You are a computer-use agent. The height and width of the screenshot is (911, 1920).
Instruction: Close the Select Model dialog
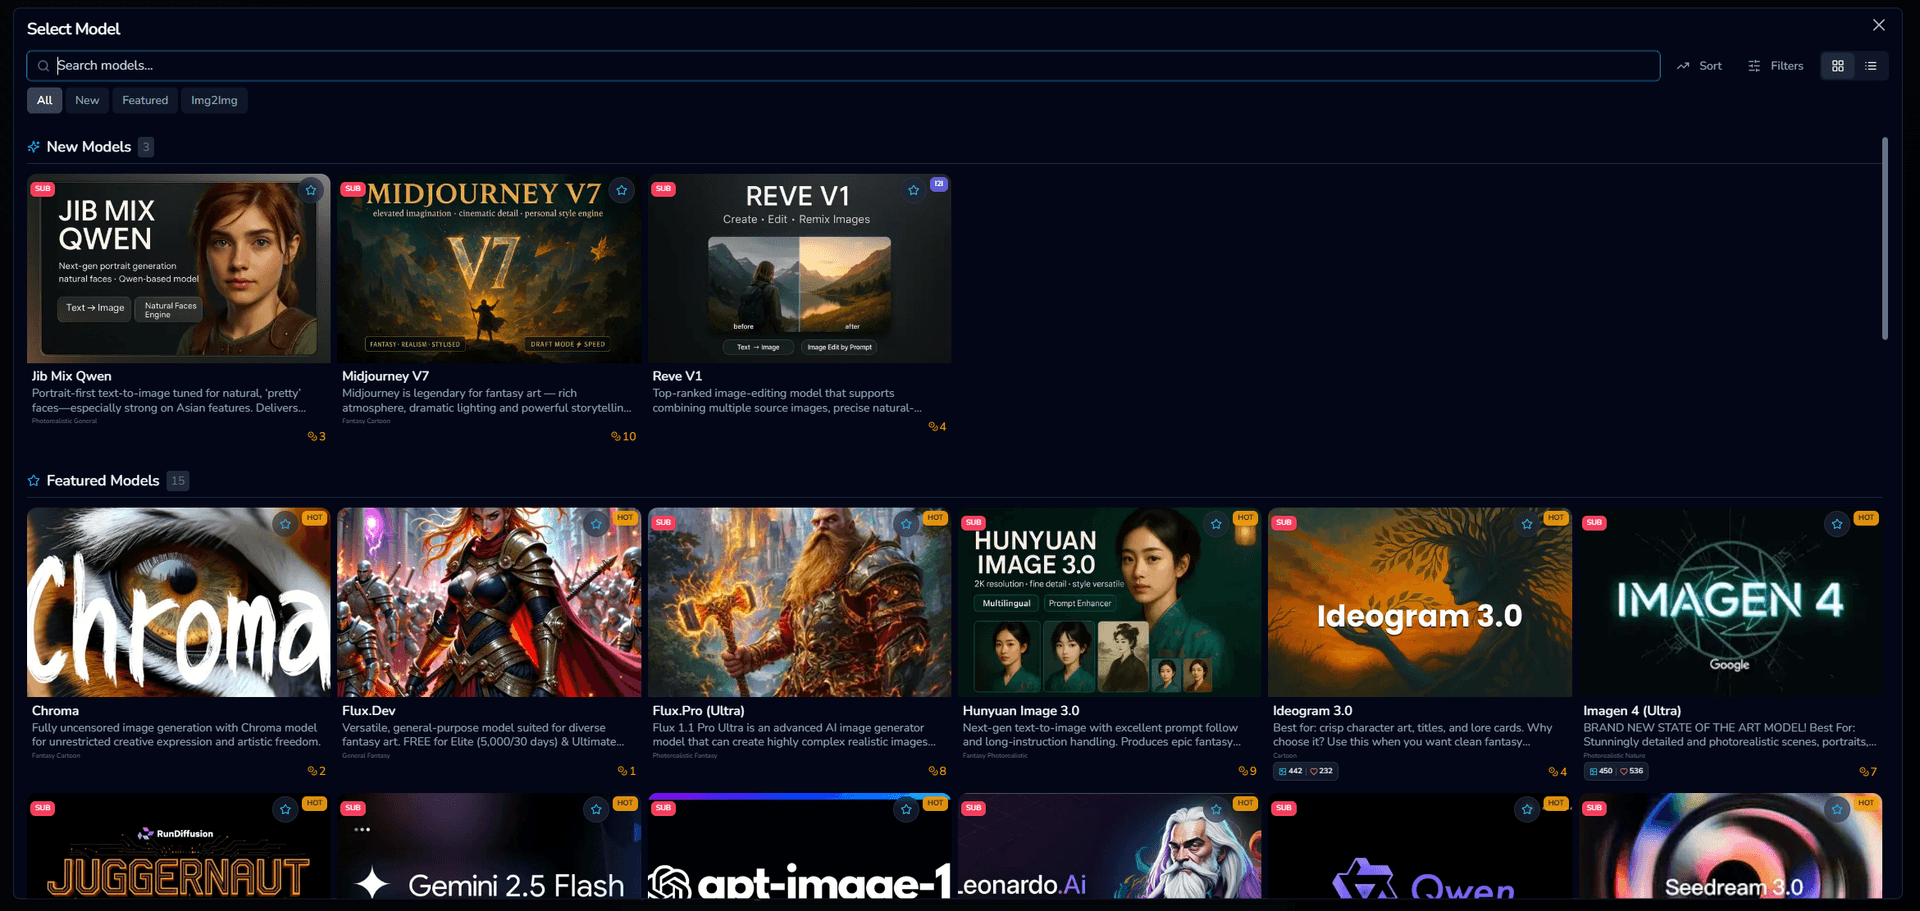1879,26
